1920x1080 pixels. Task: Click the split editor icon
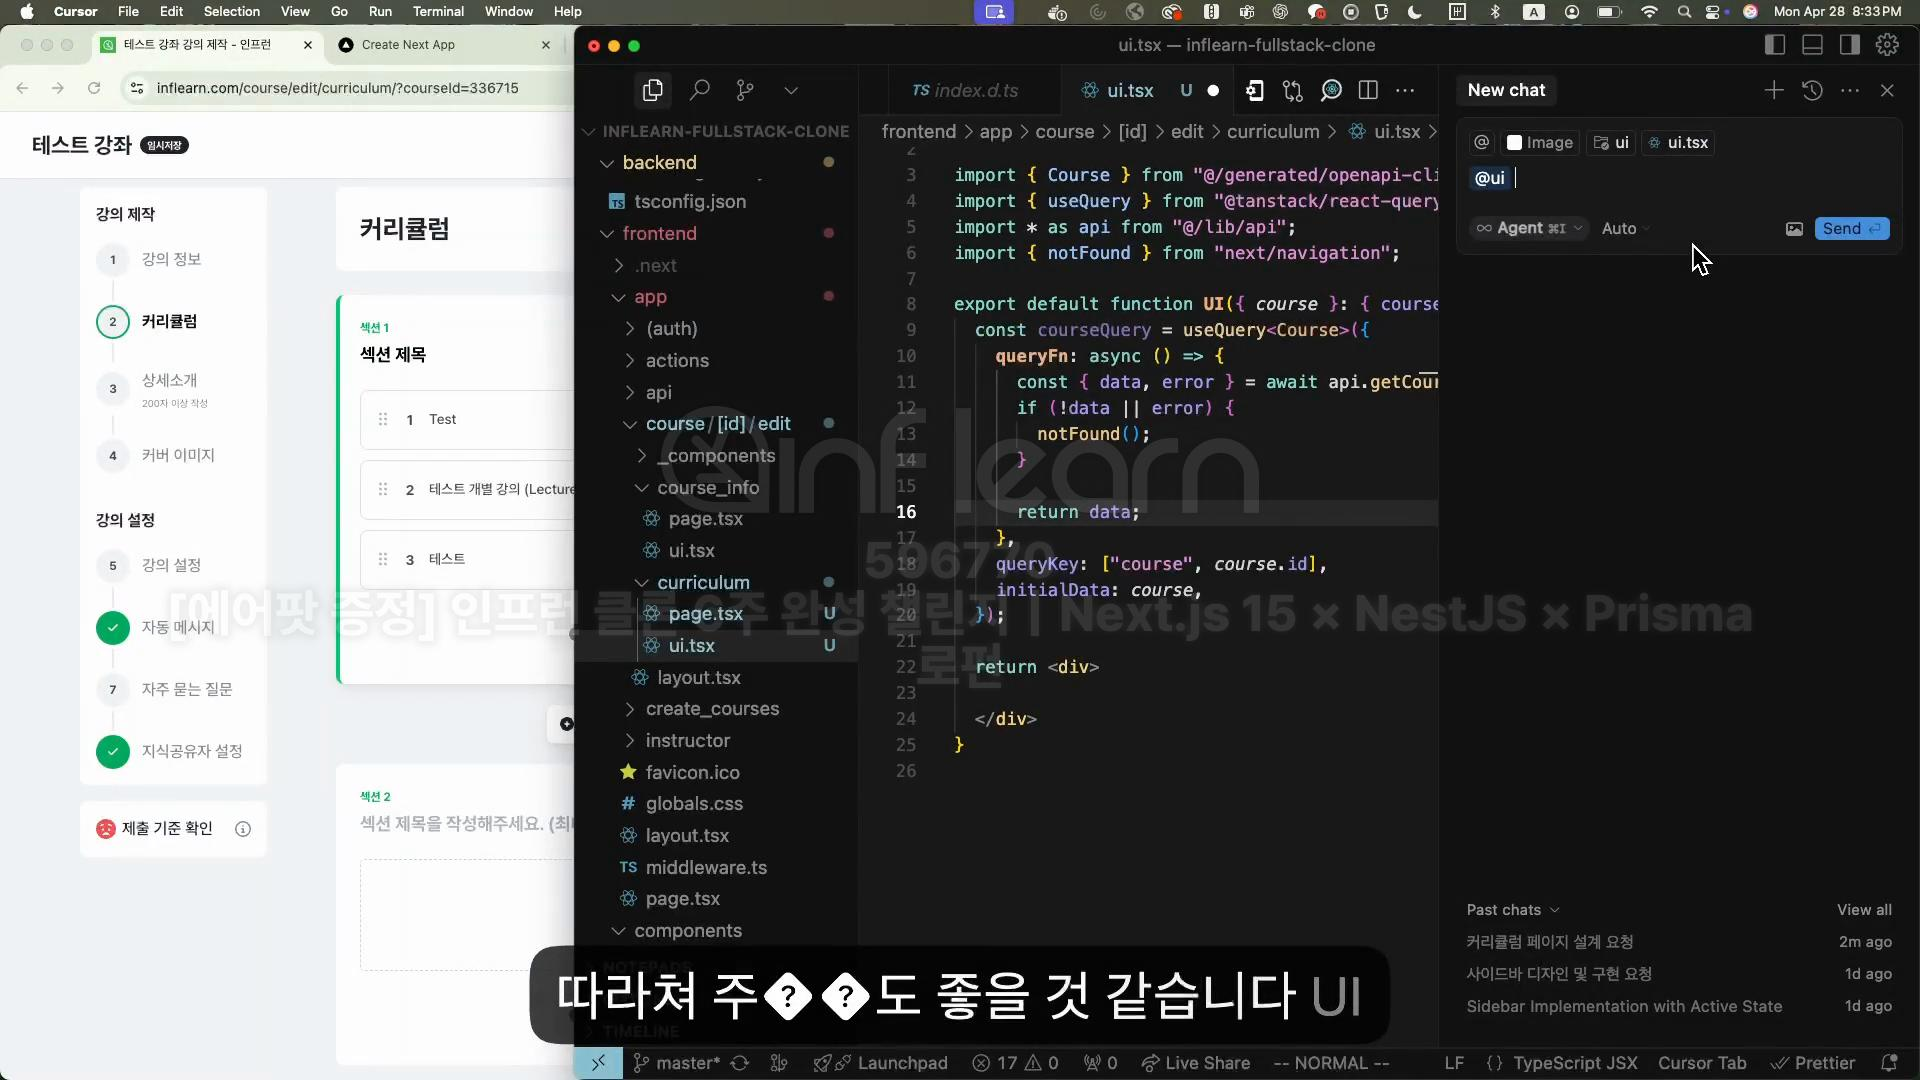(1369, 90)
